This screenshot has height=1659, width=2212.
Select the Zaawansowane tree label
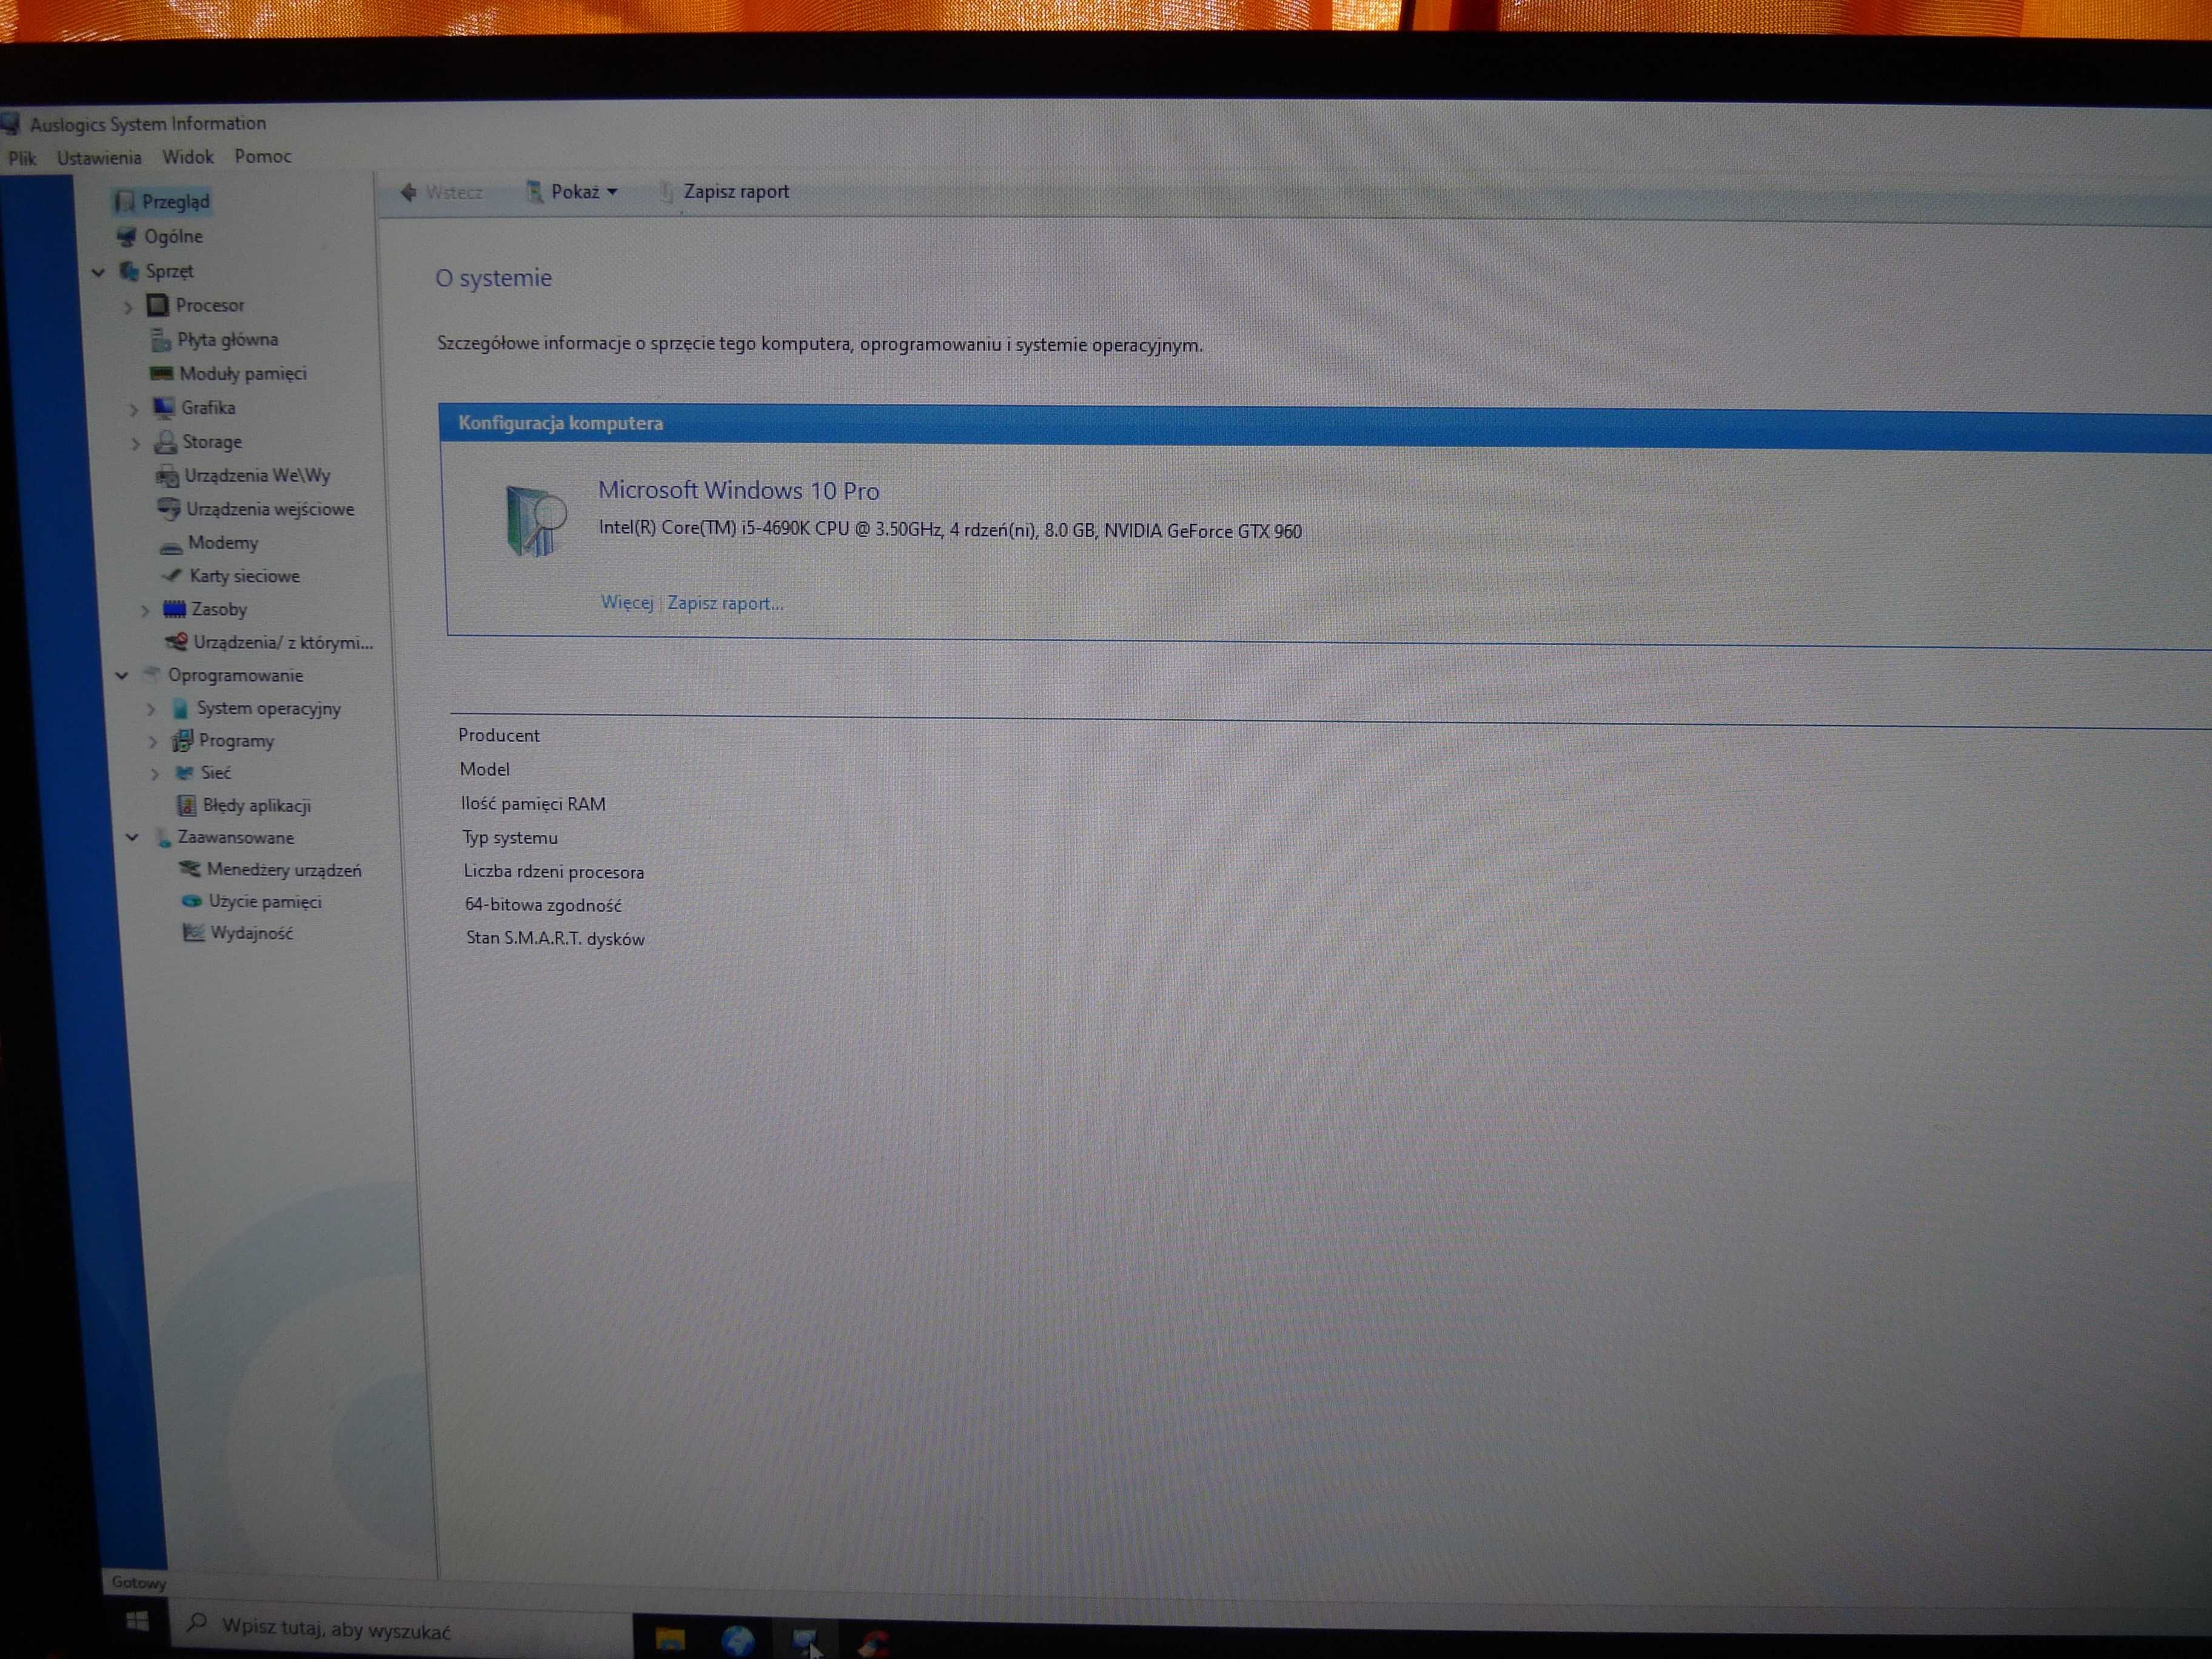click(236, 838)
